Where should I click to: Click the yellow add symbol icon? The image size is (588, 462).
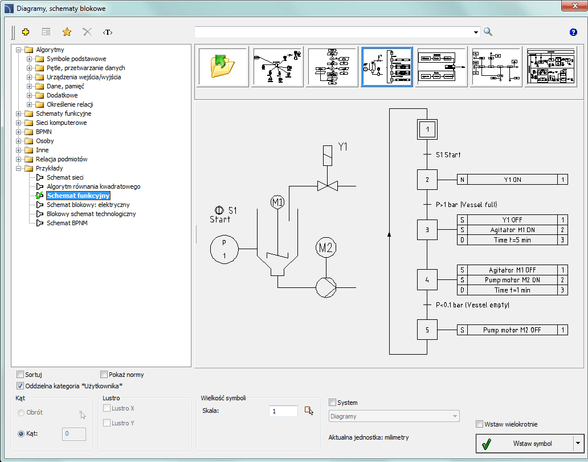26,32
